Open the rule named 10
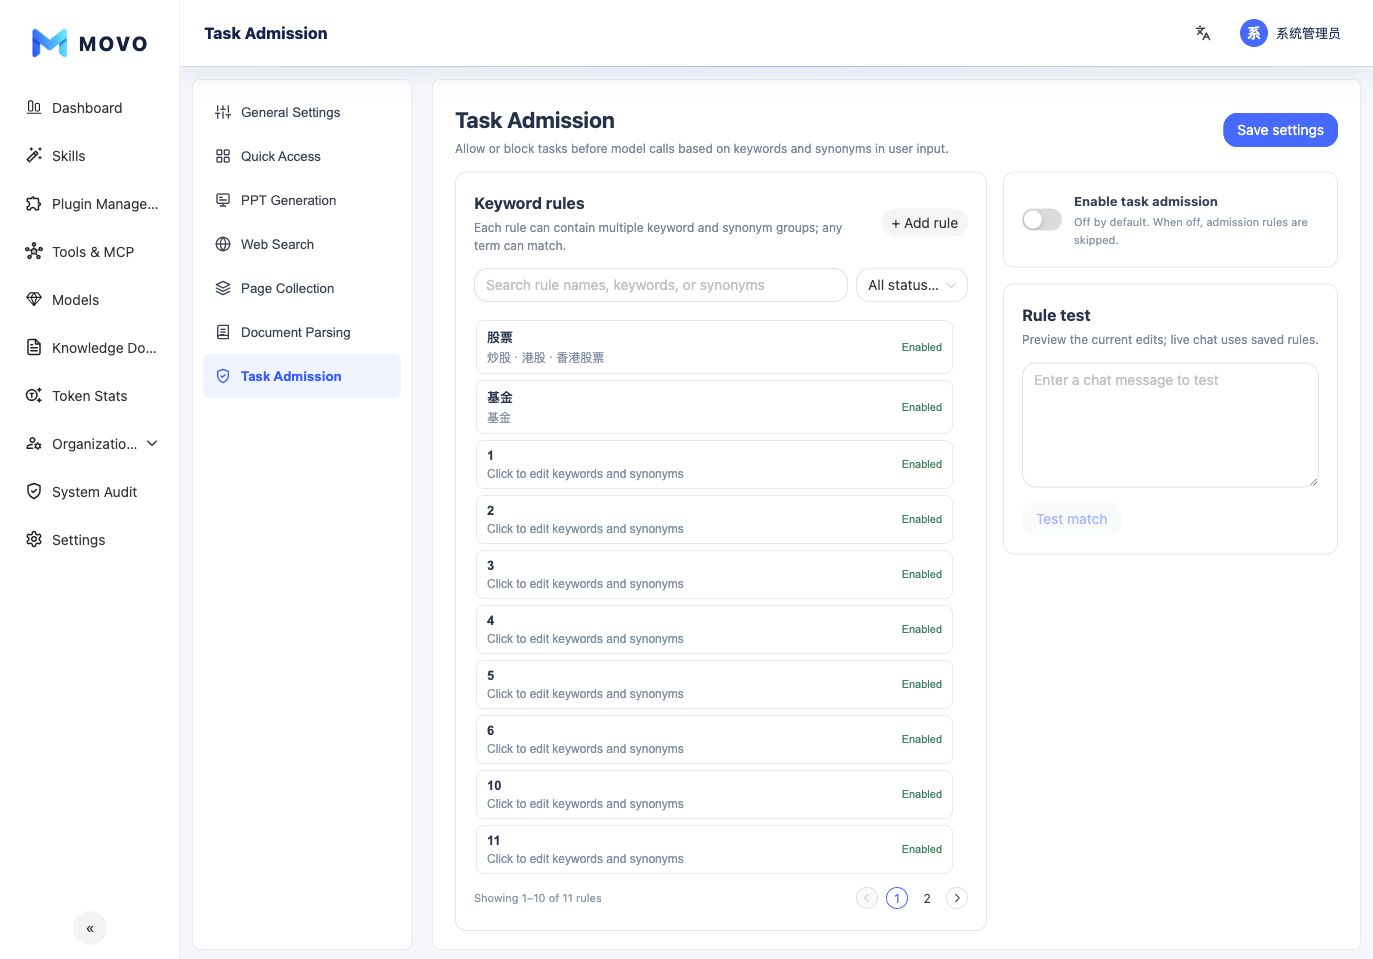The width and height of the screenshot is (1373, 959). [x=714, y=794]
